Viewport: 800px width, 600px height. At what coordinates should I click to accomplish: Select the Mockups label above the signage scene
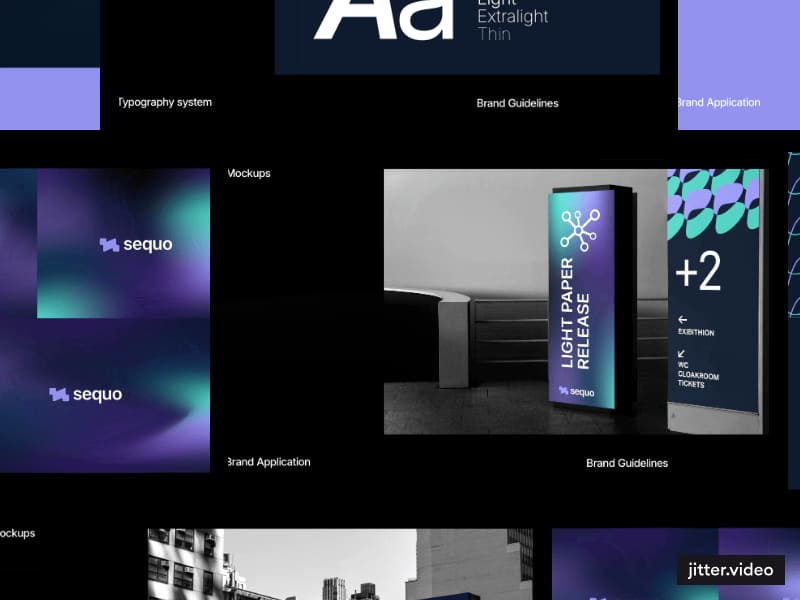click(x=247, y=173)
